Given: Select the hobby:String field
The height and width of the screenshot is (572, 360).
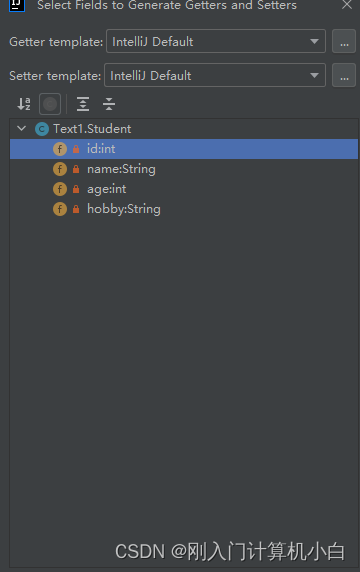Looking at the screenshot, I should coord(184,209).
